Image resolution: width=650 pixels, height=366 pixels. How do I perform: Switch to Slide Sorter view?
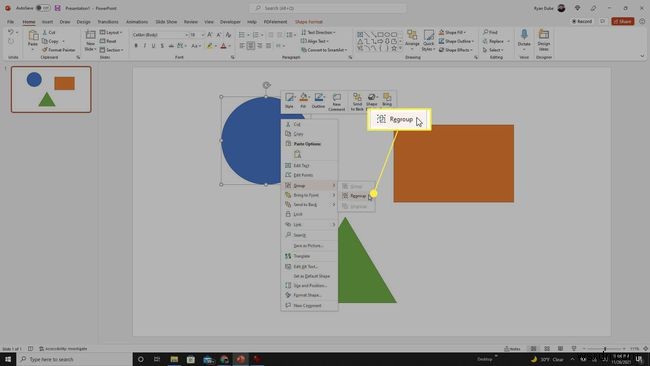[x=547, y=349]
